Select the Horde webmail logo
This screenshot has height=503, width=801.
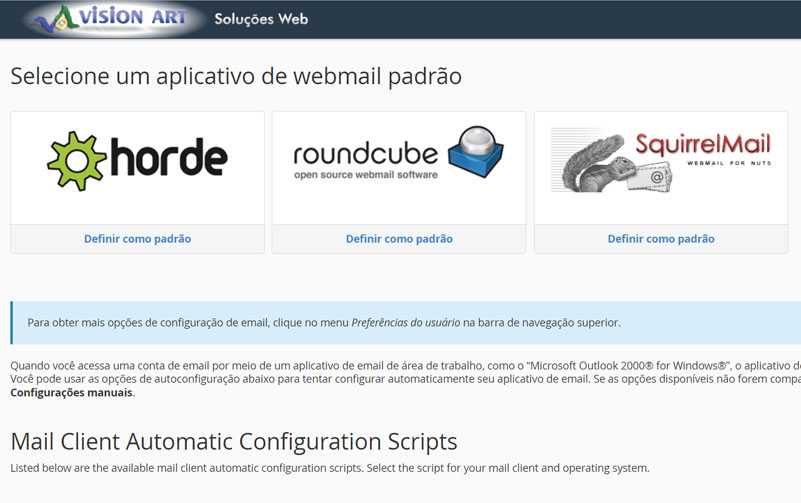(137, 161)
